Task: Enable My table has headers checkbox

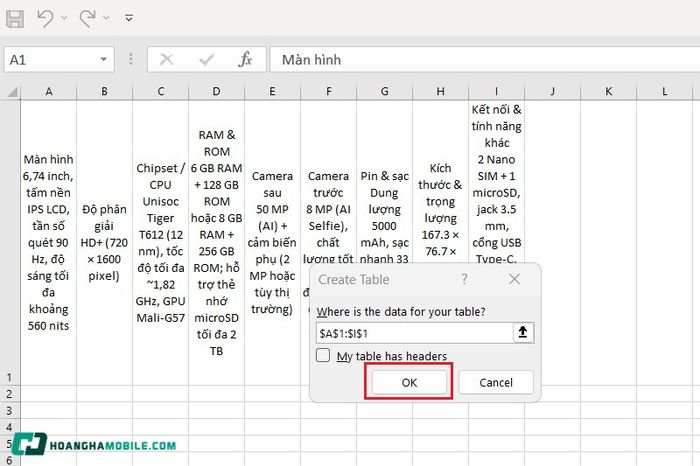Action: (323, 355)
